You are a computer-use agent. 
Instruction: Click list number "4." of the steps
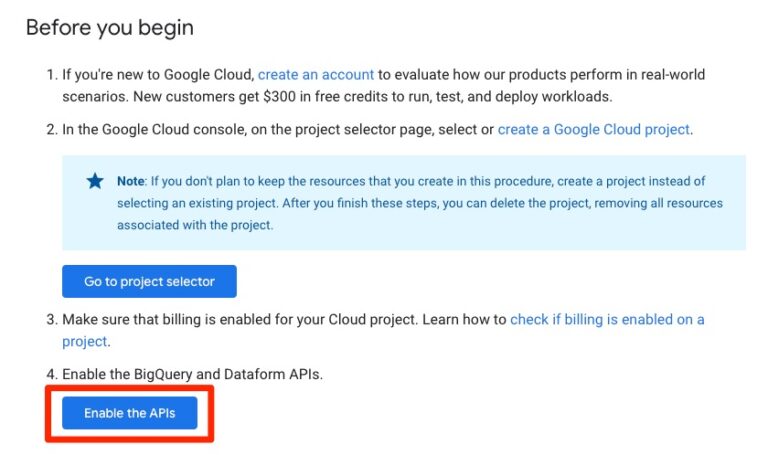click(52, 374)
